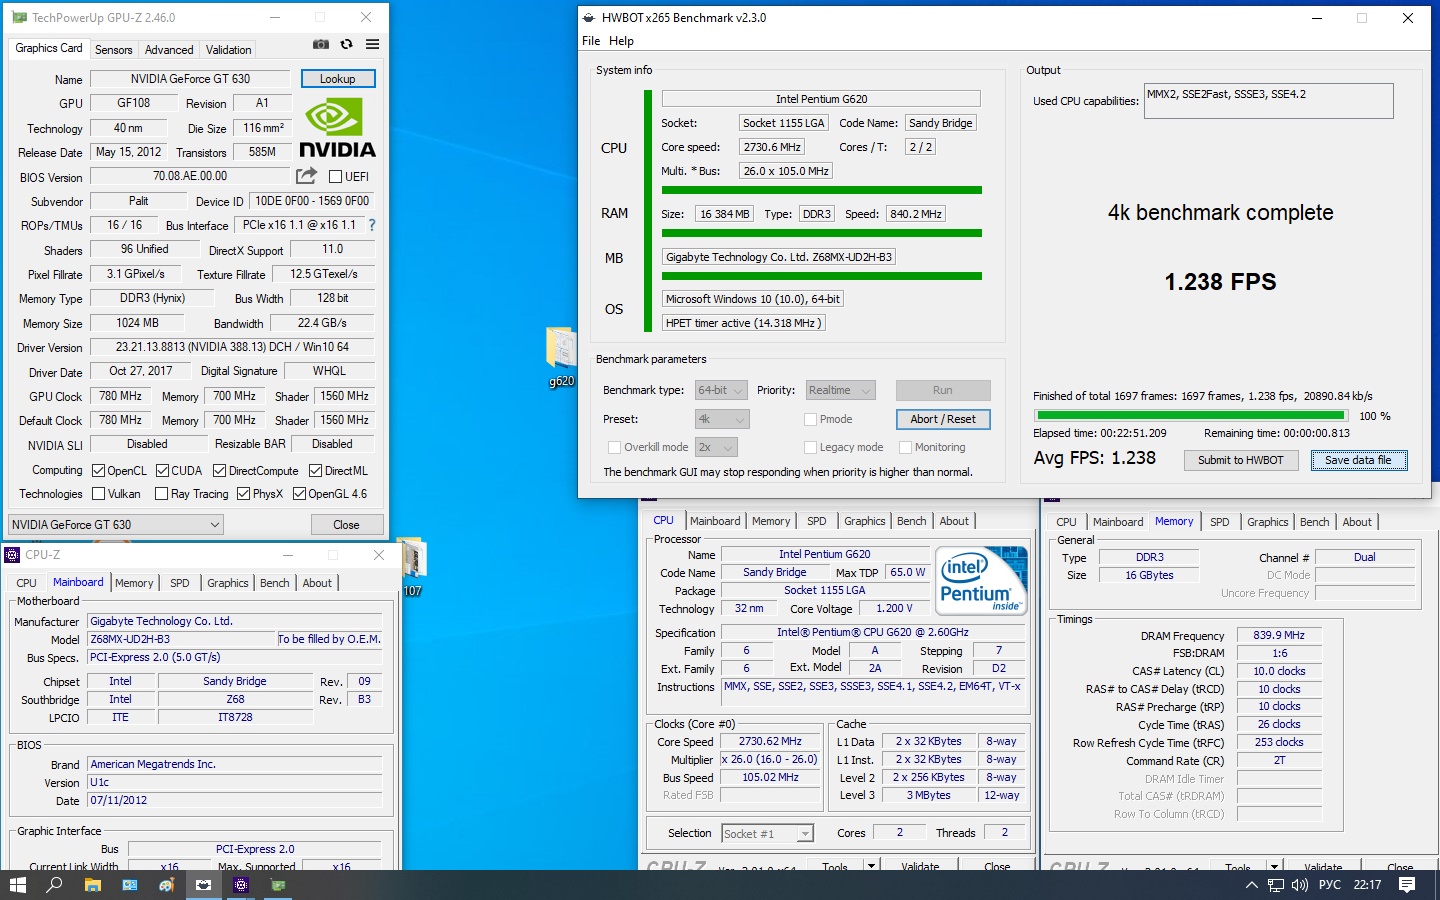
Task: Click the Bus Interface question mark icon
Action: point(372,225)
